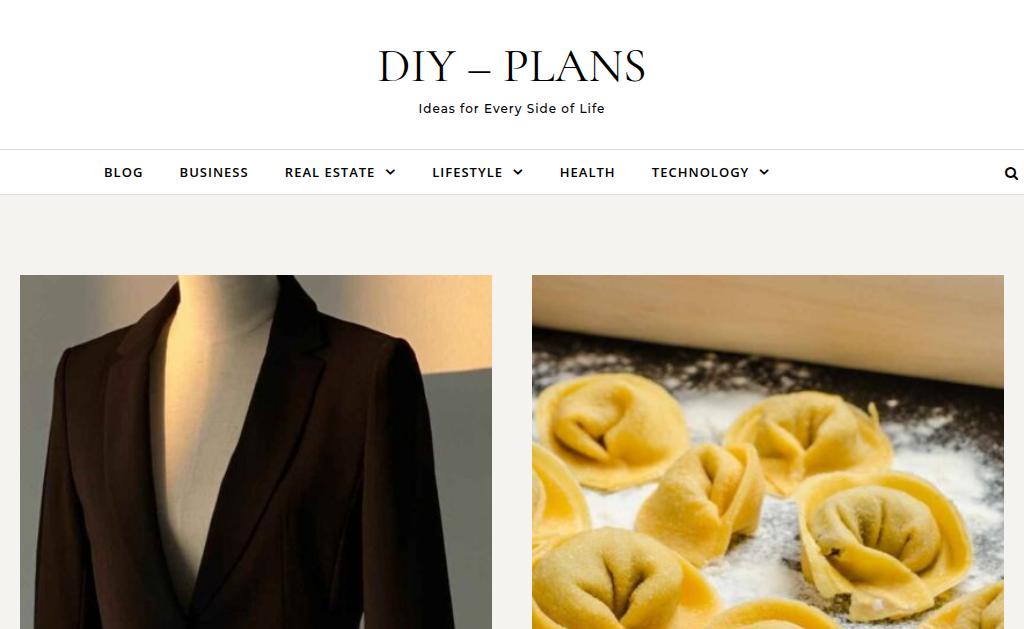The image size is (1024, 629).
Task: Open the Health category page
Action: [587, 172]
